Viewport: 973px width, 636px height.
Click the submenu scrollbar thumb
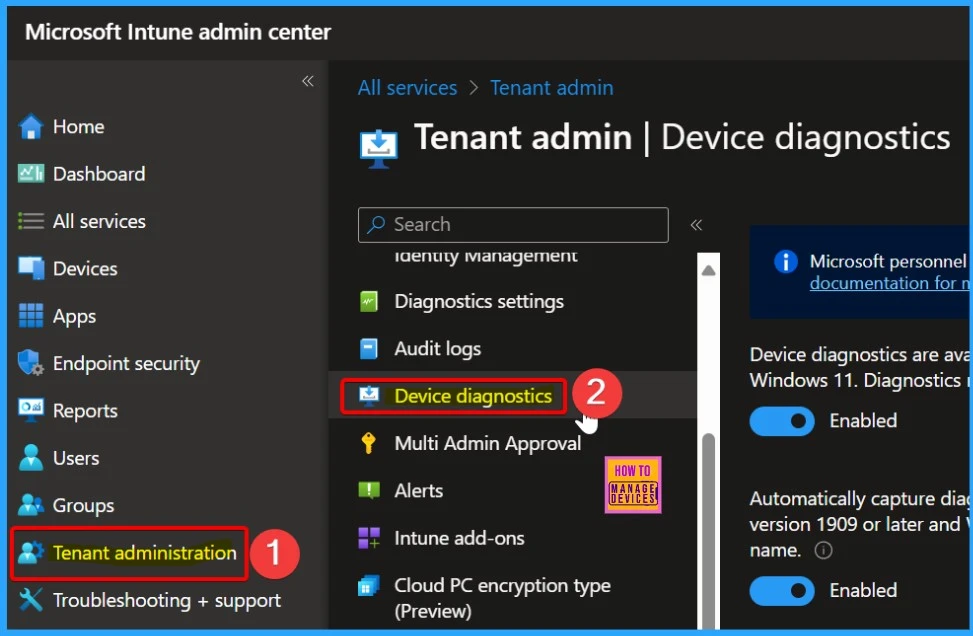pos(708,531)
